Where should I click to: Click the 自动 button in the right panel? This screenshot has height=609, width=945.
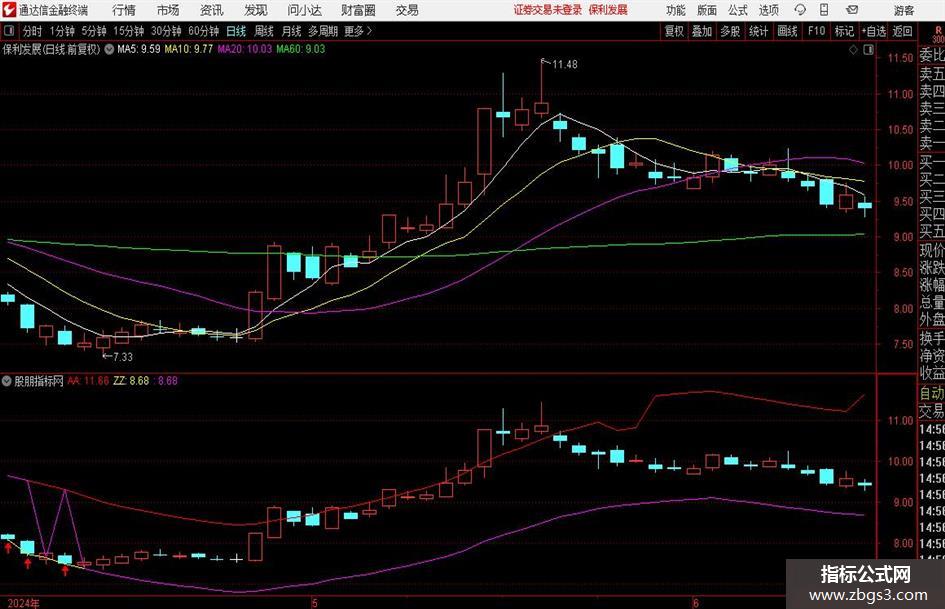(932, 393)
